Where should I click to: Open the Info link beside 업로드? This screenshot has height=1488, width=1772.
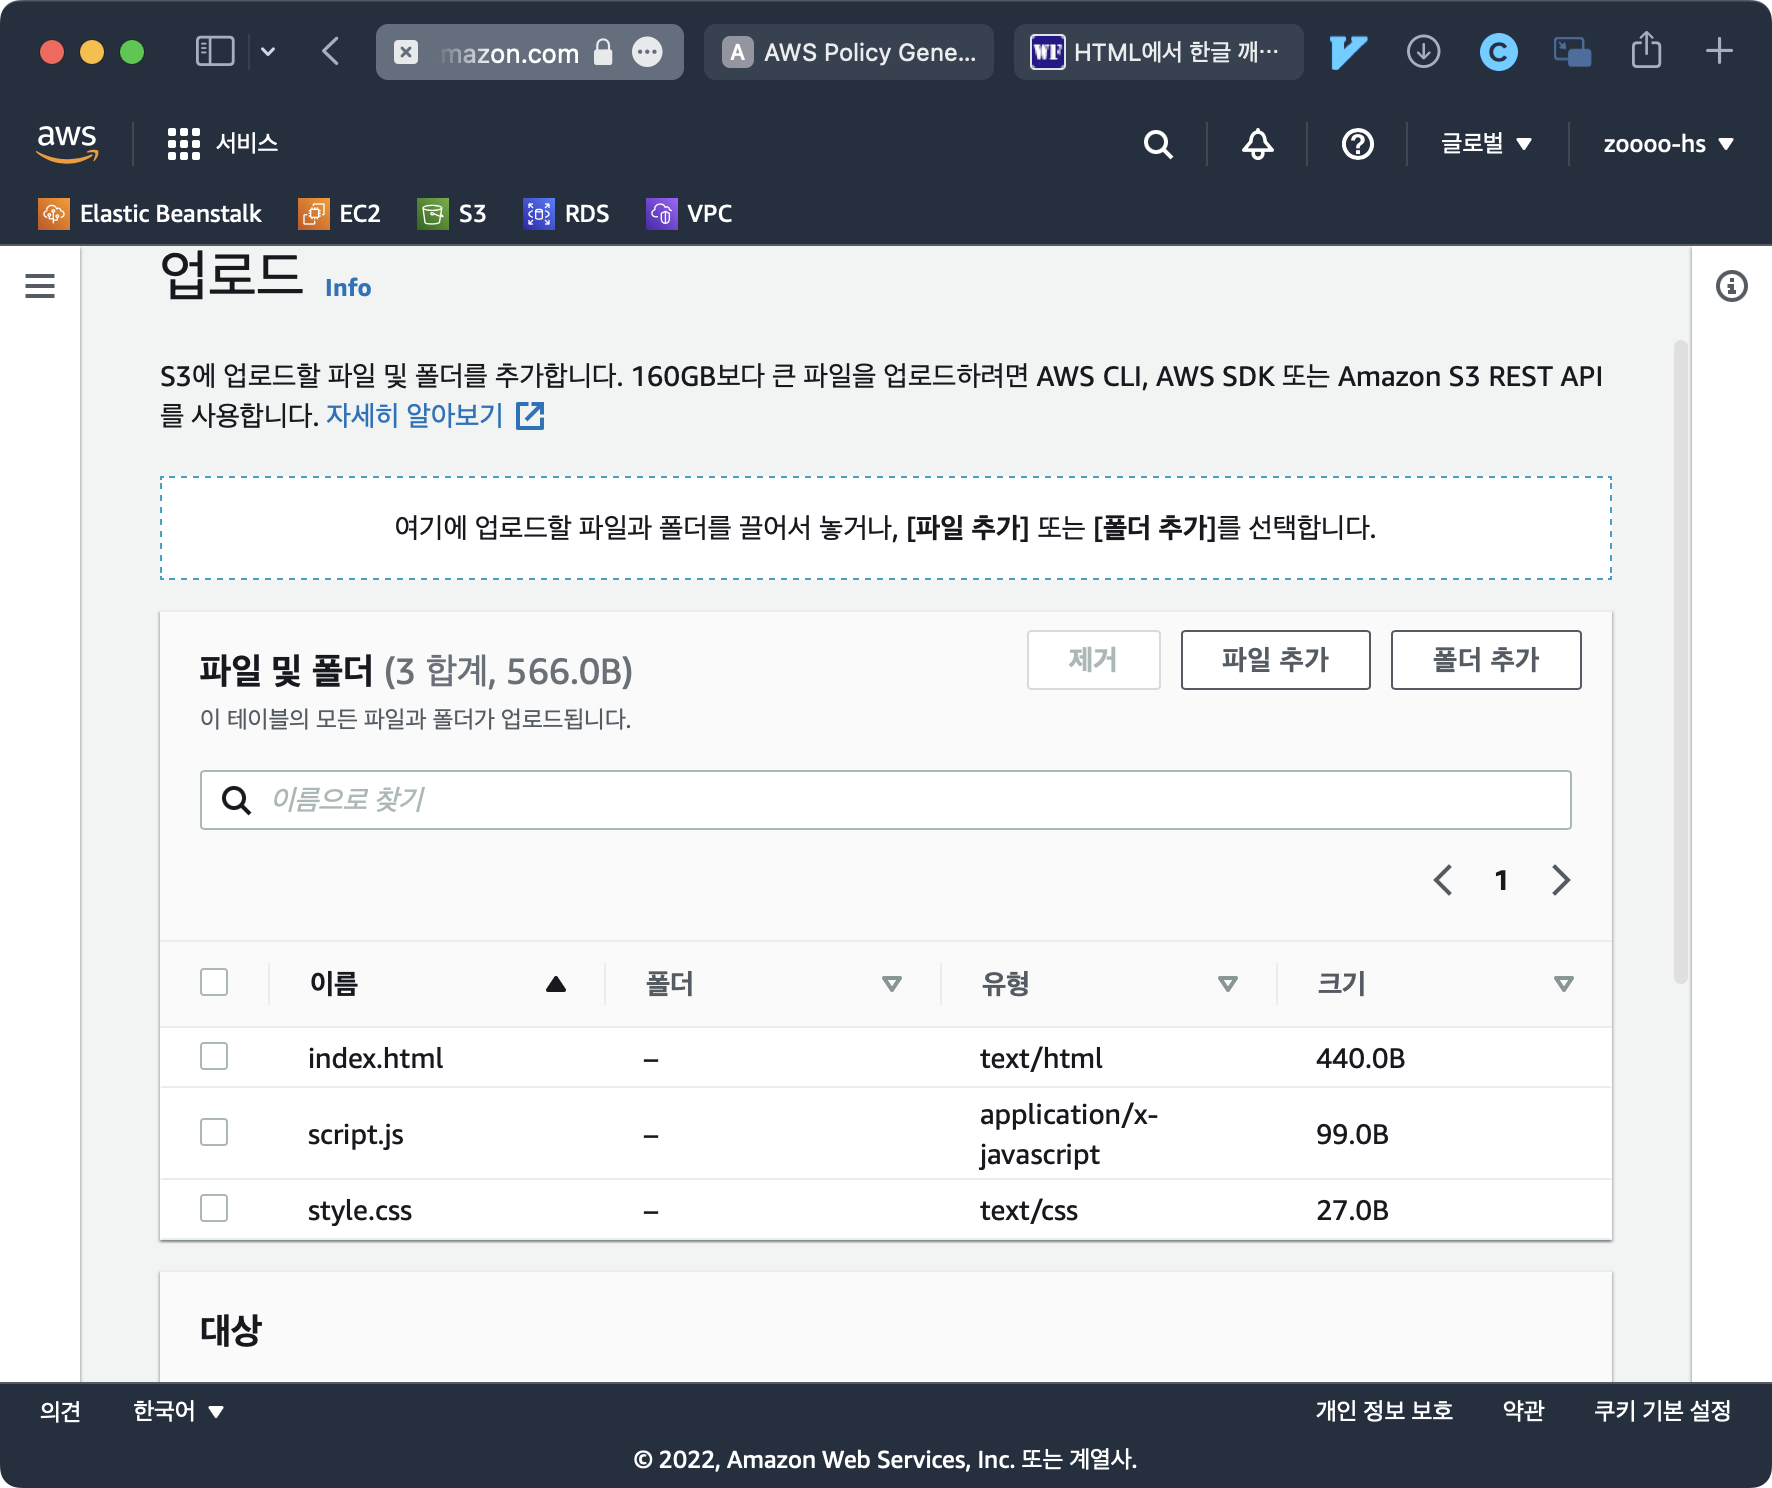348,288
